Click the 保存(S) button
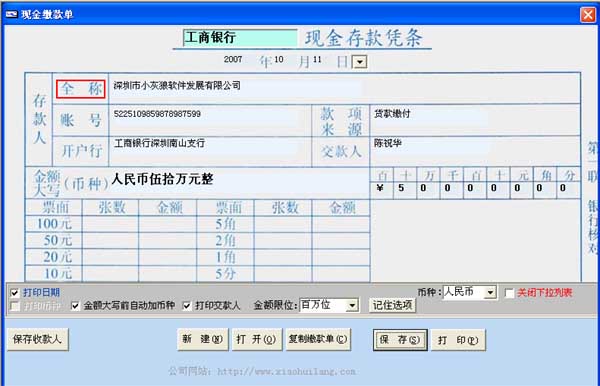 pyautogui.click(x=400, y=340)
